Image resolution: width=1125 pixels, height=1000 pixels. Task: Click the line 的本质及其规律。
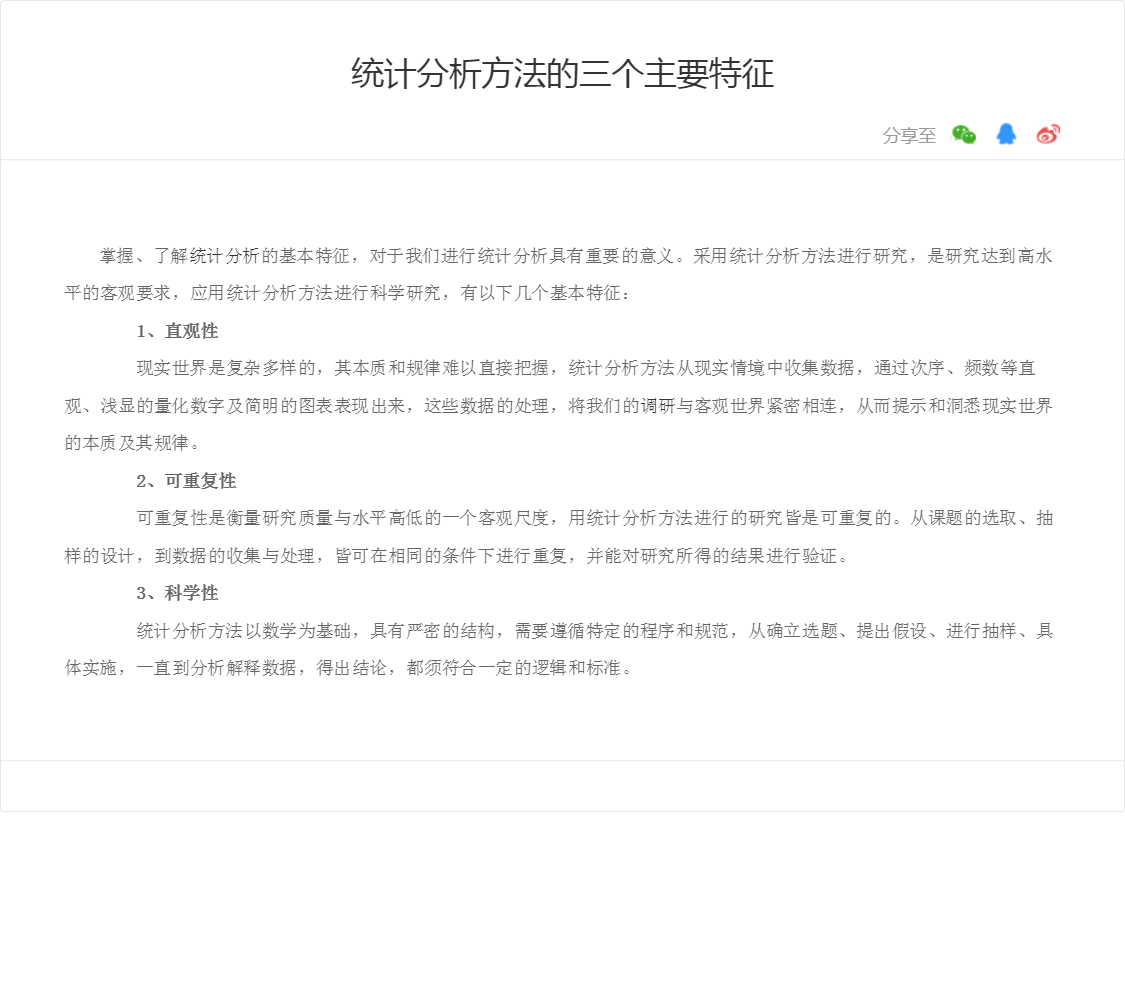(132, 443)
